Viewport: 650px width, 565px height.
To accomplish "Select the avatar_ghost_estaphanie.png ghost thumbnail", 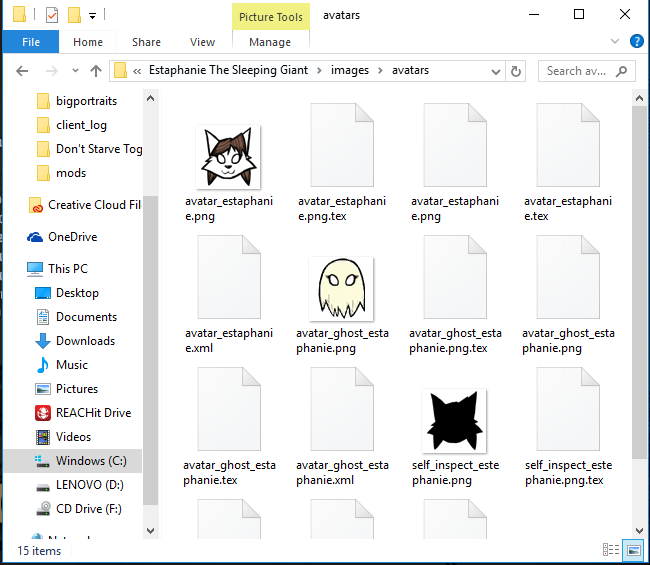I will tap(341, 287).
